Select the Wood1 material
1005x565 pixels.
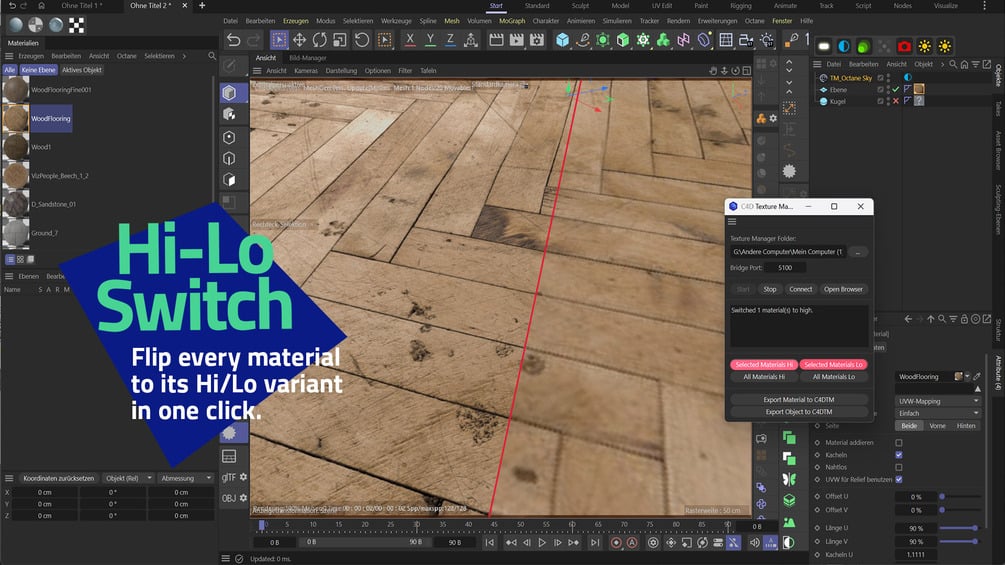pos(40,147)
